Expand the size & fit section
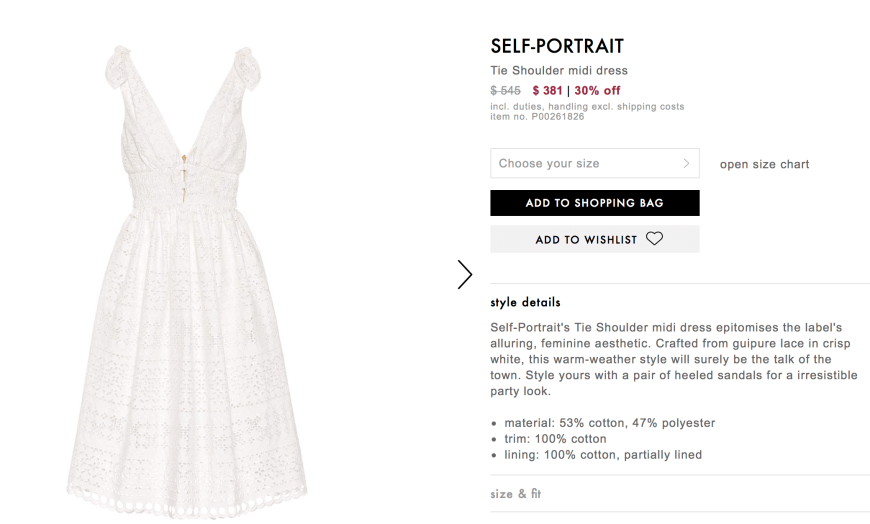 (515, 493)
